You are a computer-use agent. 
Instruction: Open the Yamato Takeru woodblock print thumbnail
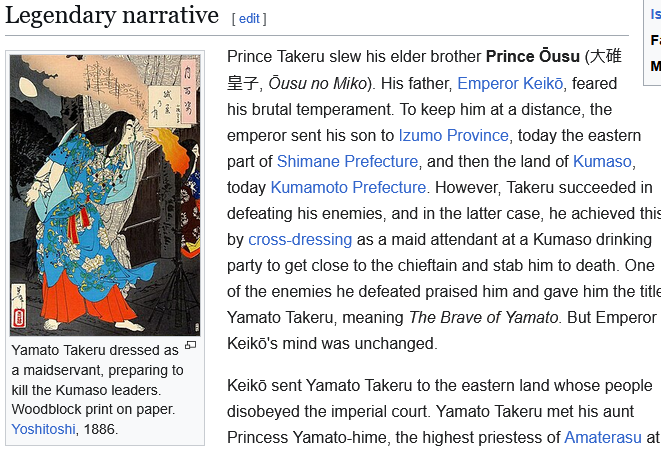point(105,195)
